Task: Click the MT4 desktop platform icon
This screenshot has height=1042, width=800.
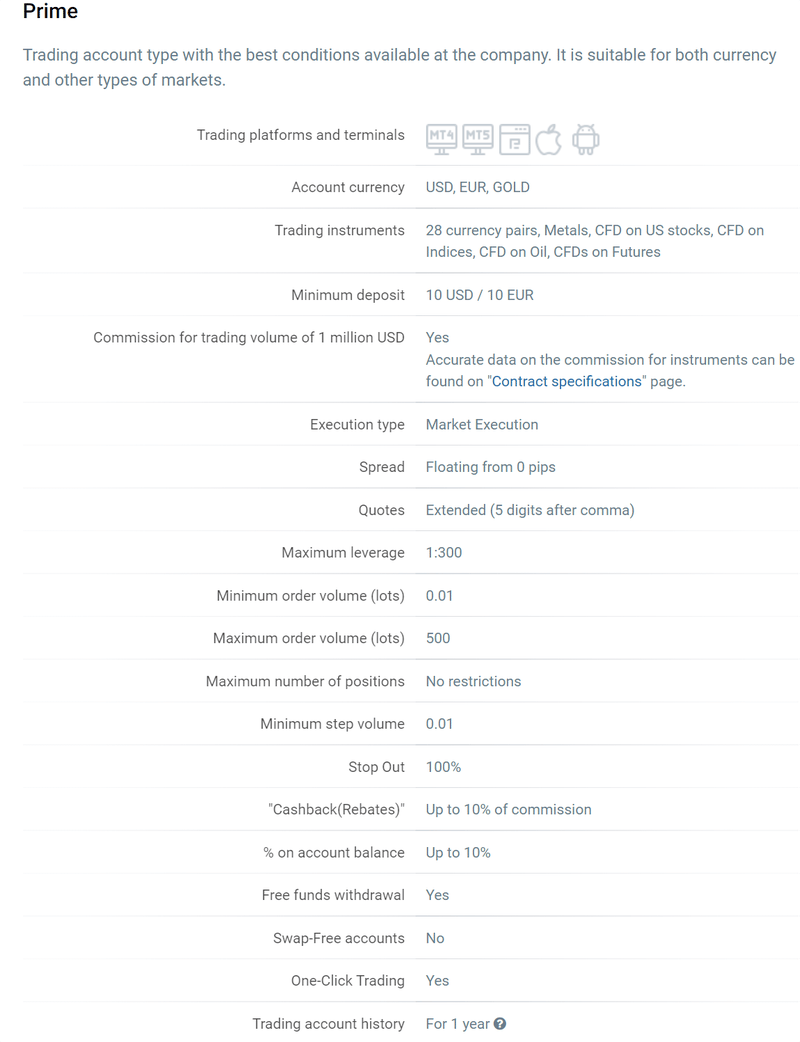Action: (x=441, y=139)
